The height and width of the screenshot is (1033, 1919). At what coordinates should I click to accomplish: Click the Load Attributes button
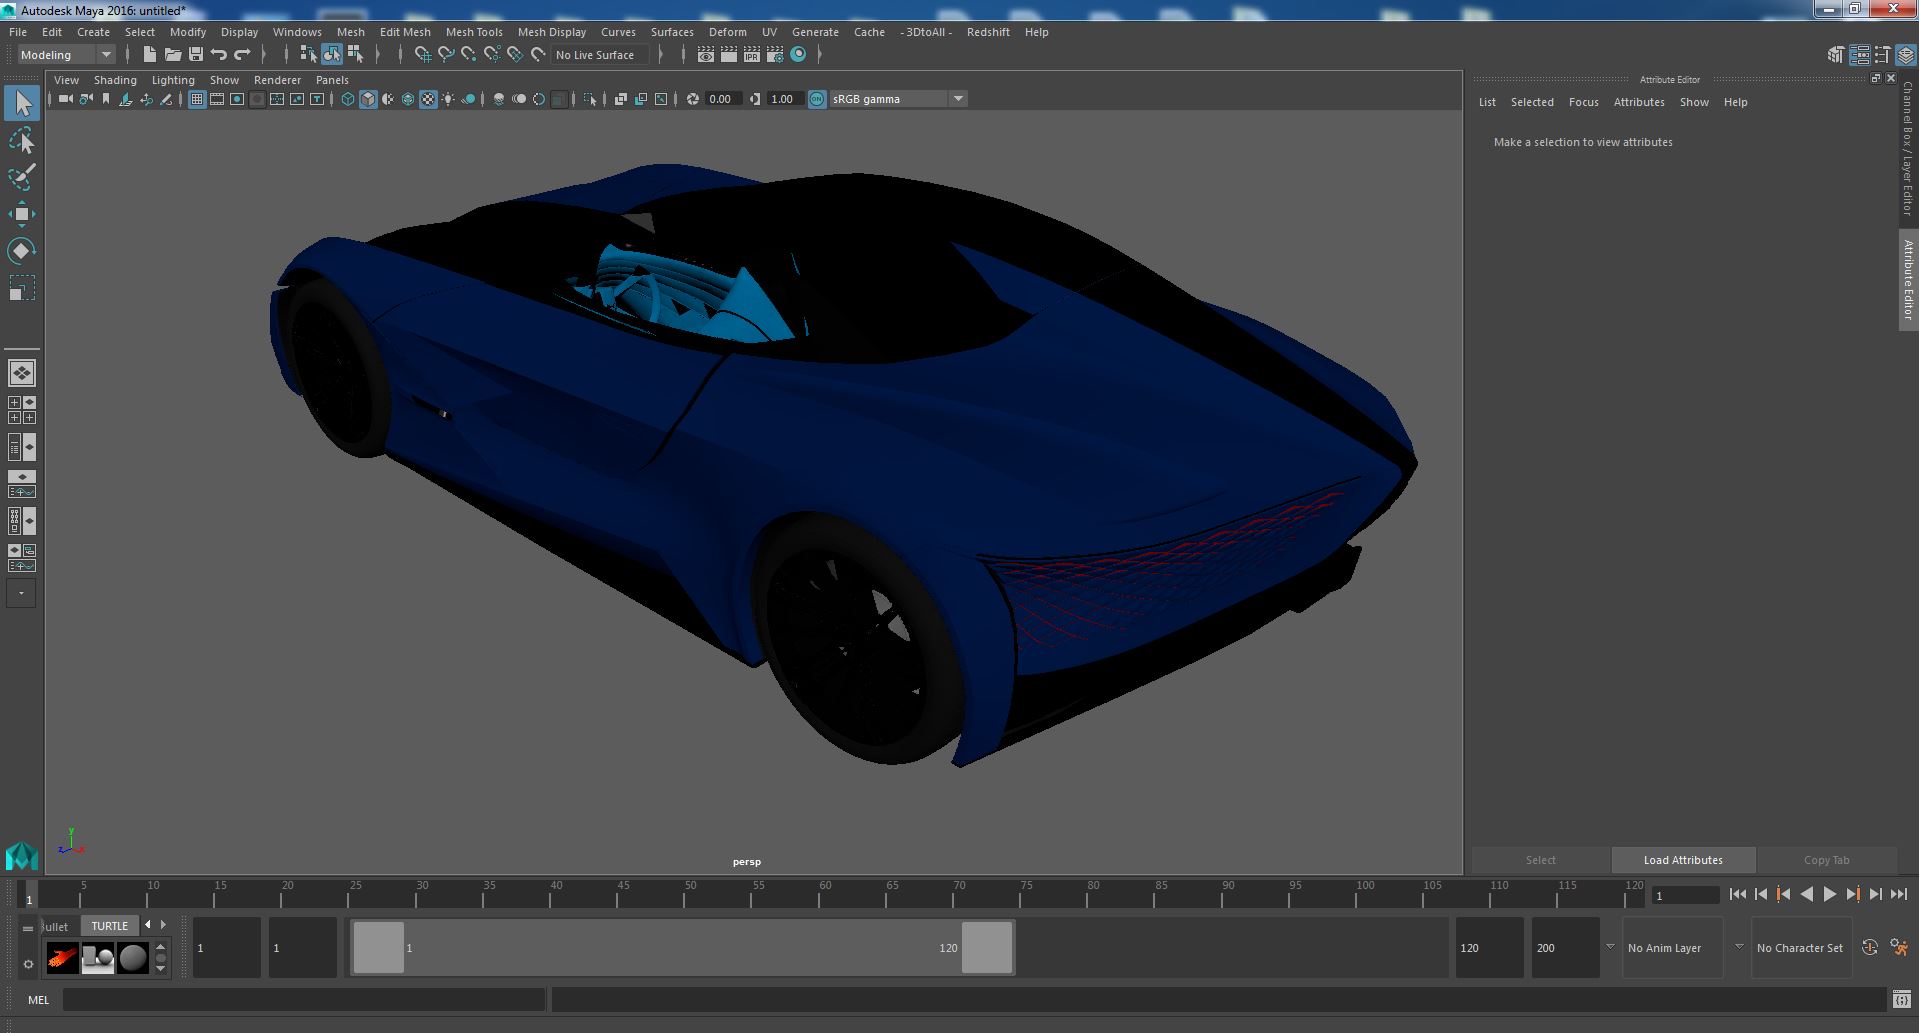coord(1683,860)
